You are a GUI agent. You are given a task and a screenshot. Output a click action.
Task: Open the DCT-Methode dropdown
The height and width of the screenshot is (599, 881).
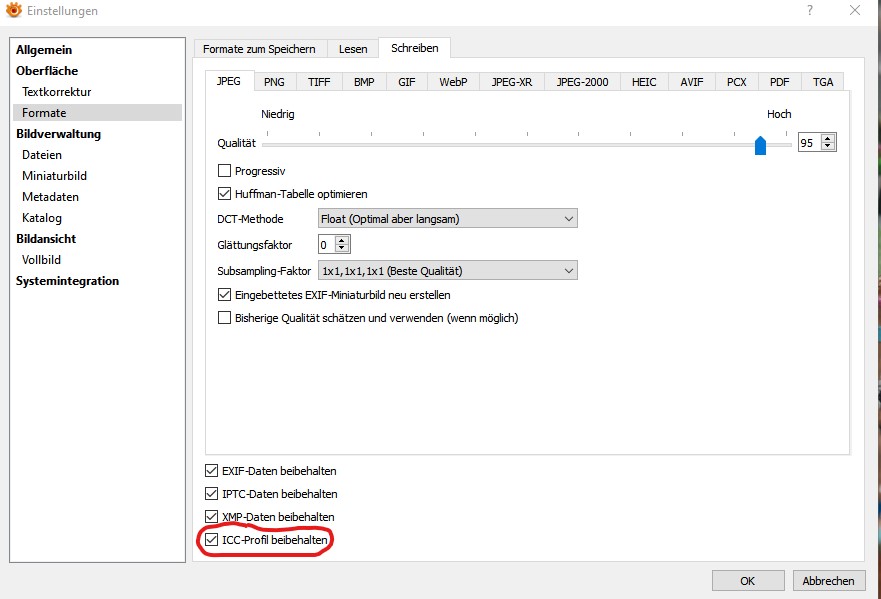[447, 219]
